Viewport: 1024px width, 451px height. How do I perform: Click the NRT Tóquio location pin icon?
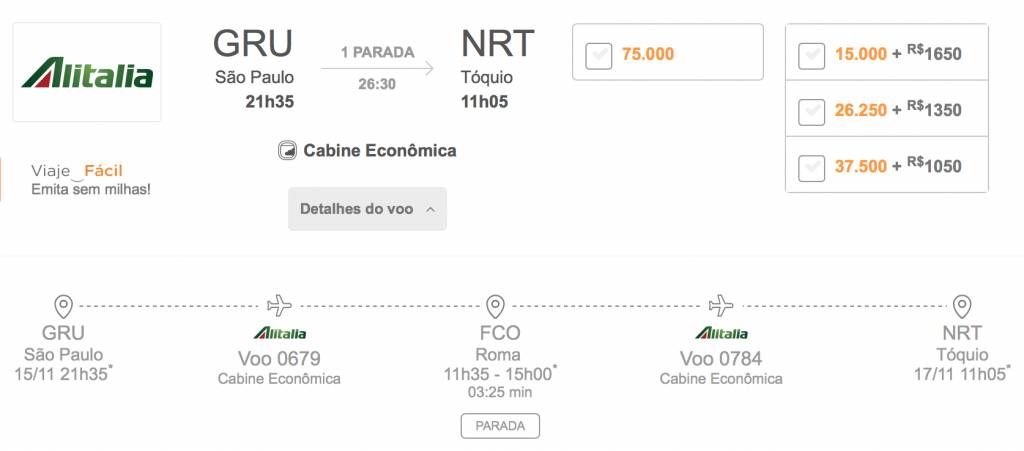(962, 306)
